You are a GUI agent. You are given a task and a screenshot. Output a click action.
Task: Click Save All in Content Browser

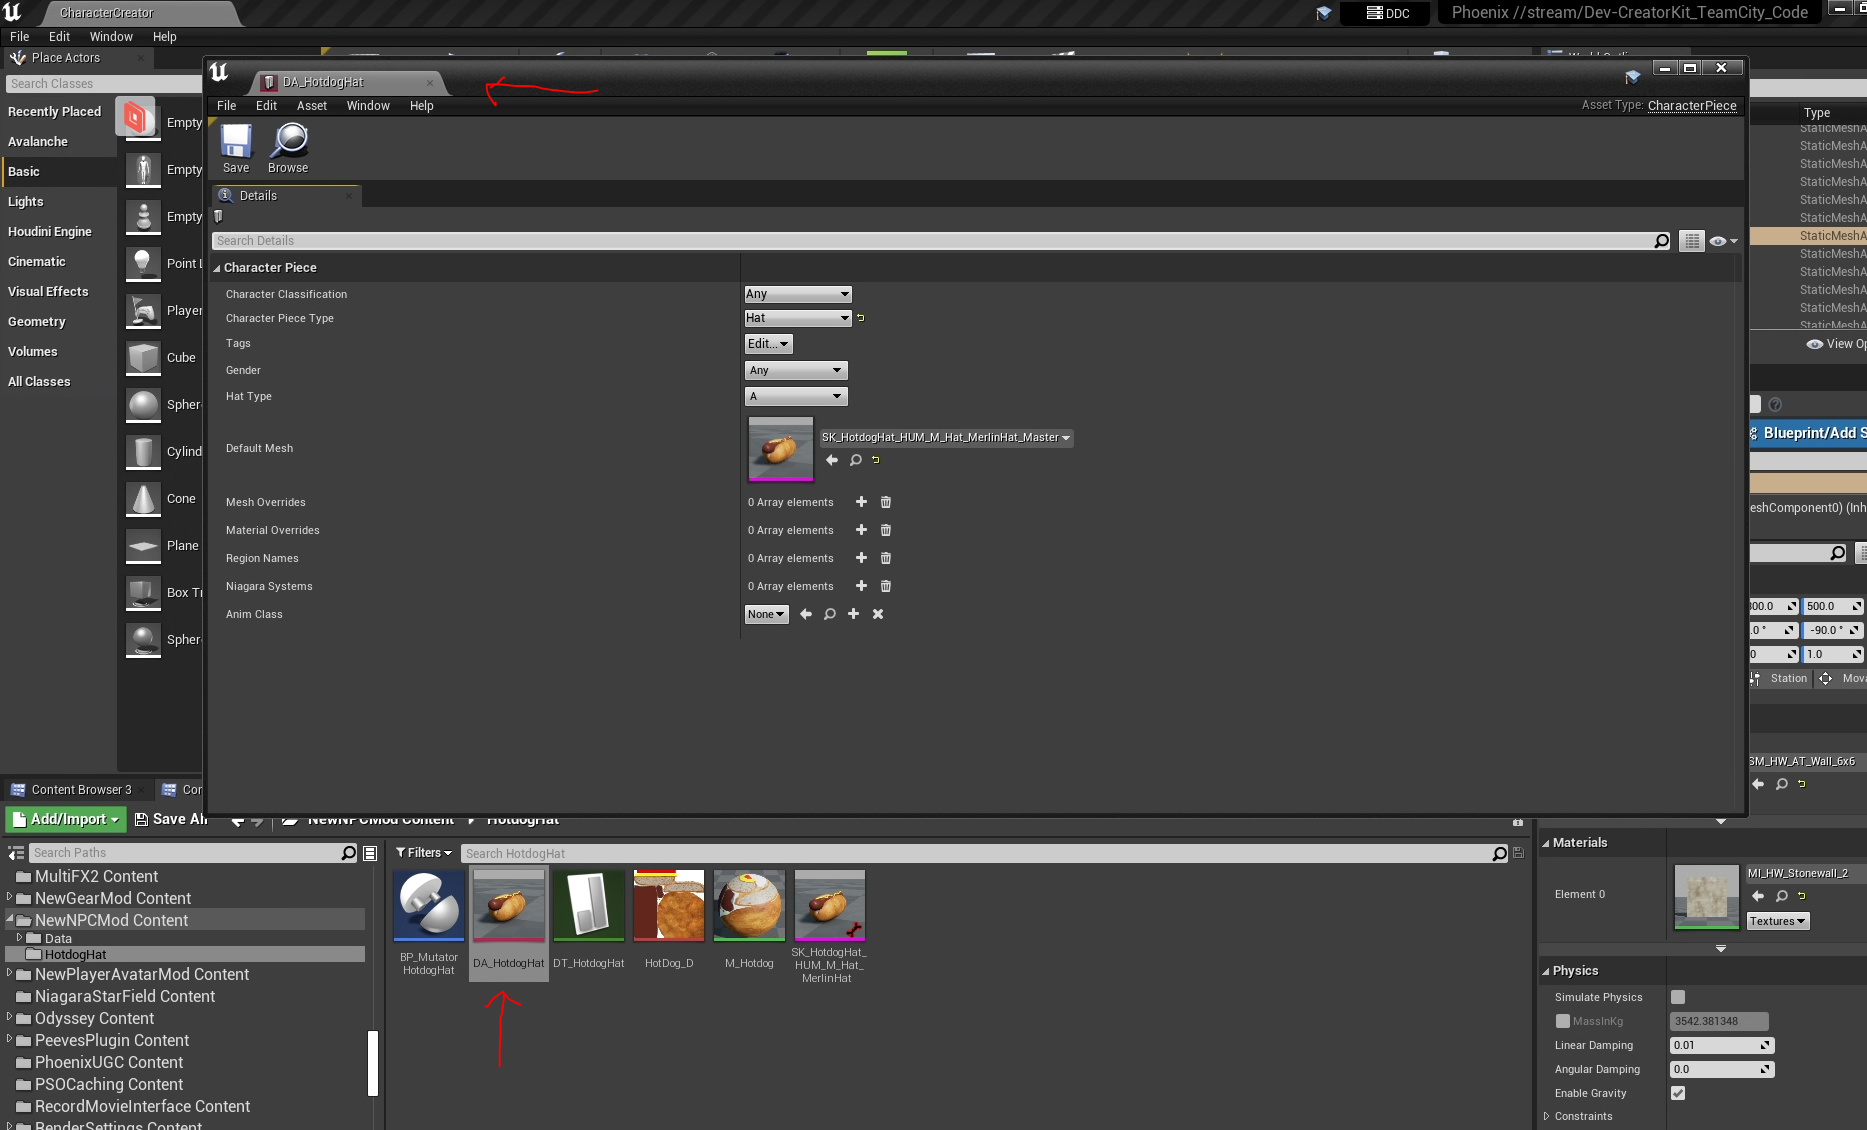[171, 819]
